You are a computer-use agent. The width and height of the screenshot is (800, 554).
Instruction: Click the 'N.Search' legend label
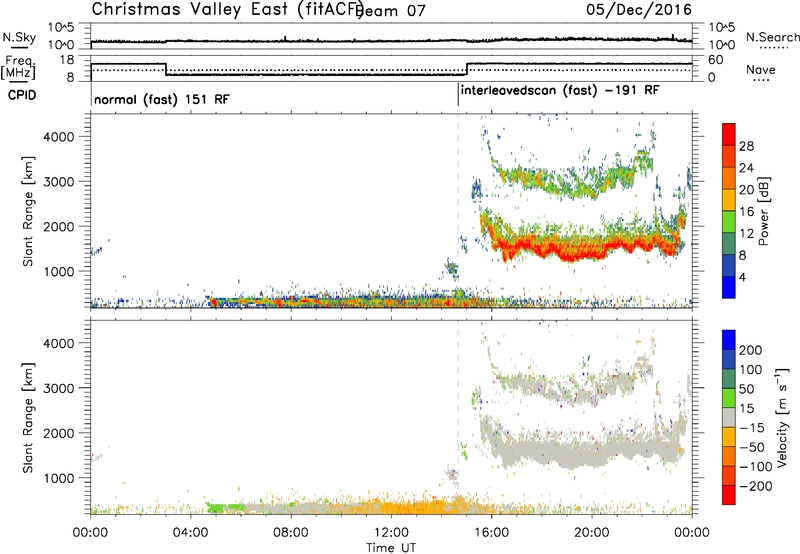point(772,37)
